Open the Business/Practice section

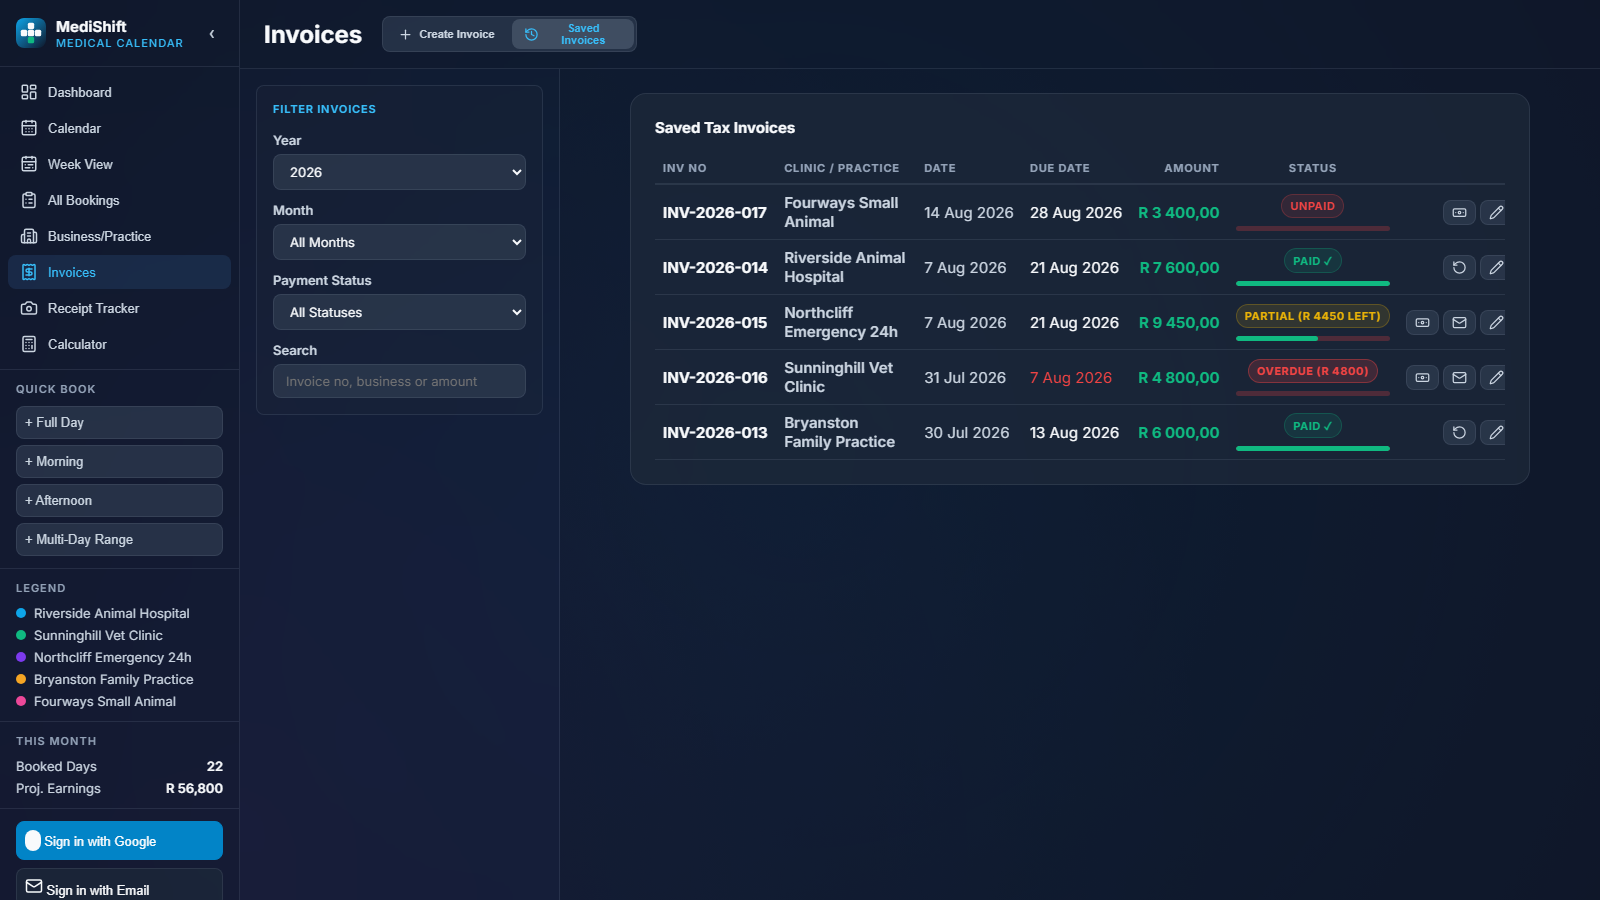pos(119,236)
